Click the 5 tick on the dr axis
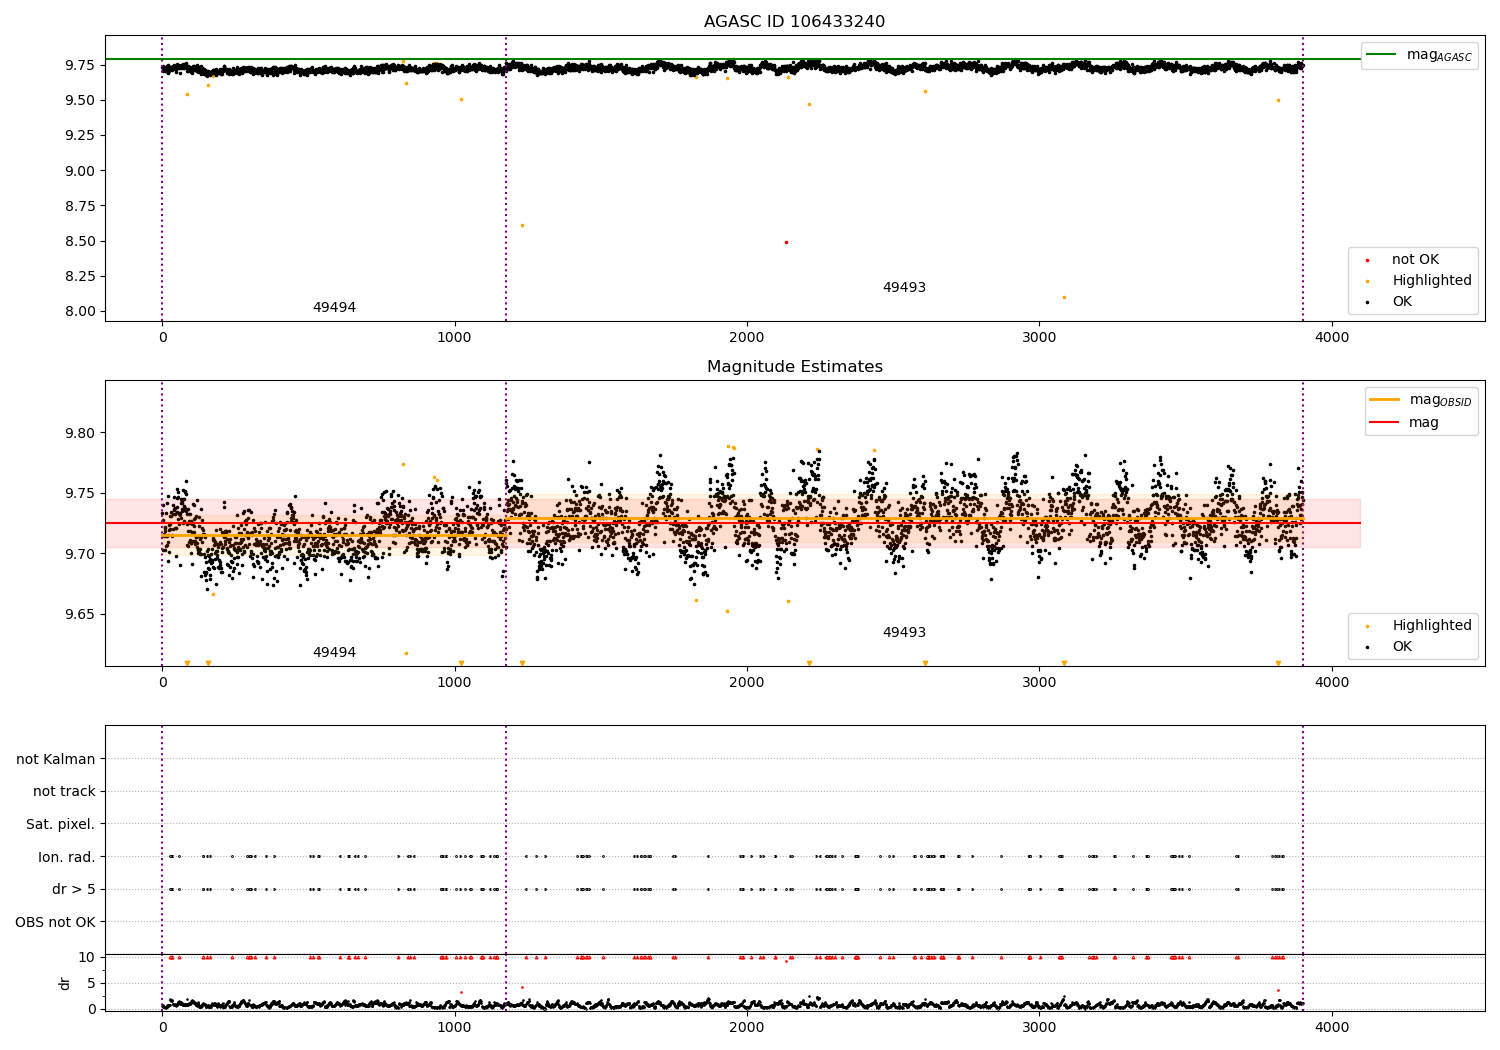 92,984
